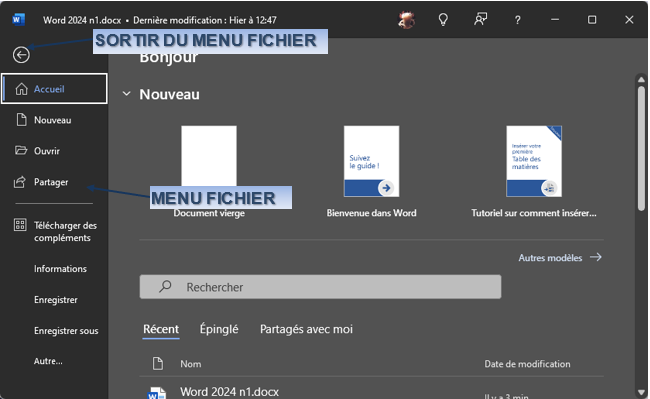Click the lightbulb ideas icon
The image size is (650, 399).
[x=443, y=19]
